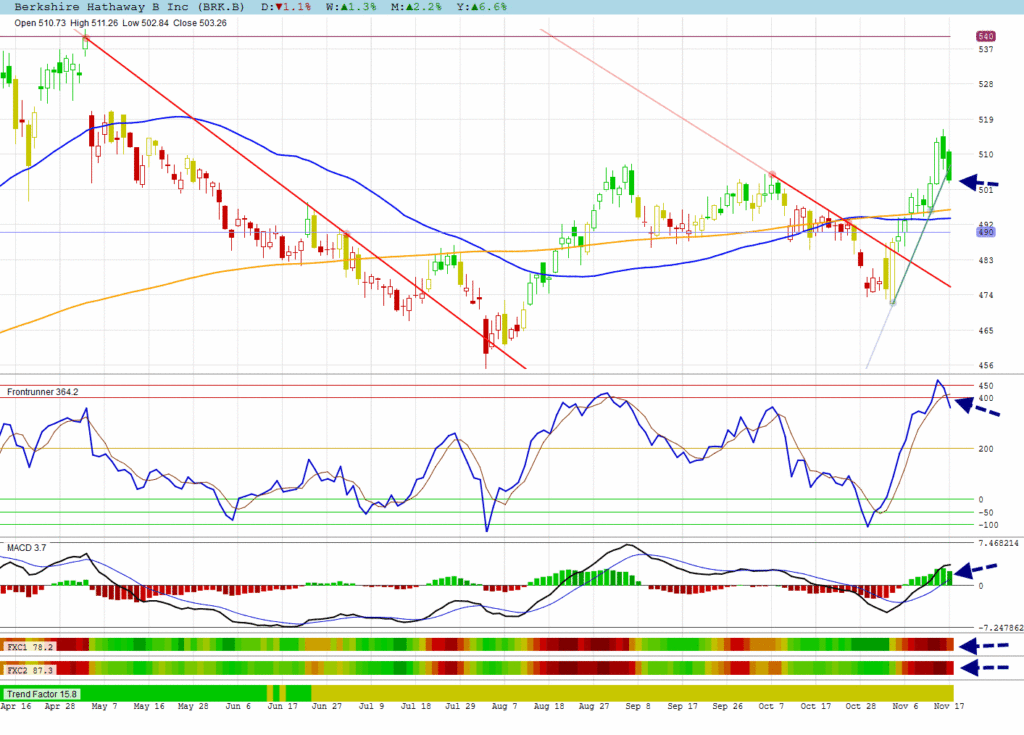The height and width of the screenshot is (735, 1024).
Task: Click the dashed arrow at the FXC2 bar
Action: (x=981, y=667)
